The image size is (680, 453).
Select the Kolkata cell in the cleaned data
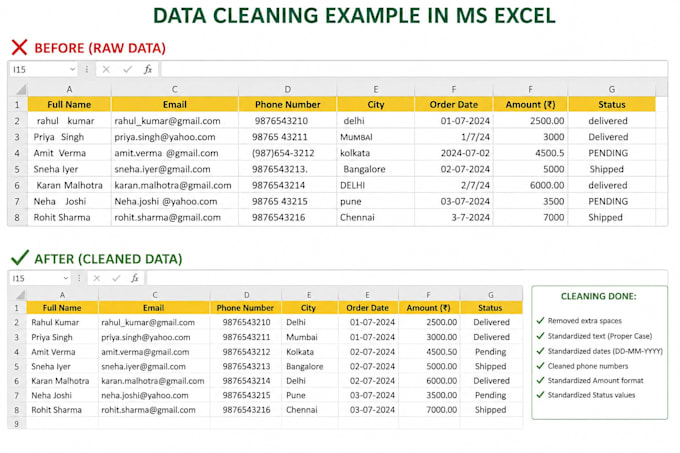(x=308, y=352)
